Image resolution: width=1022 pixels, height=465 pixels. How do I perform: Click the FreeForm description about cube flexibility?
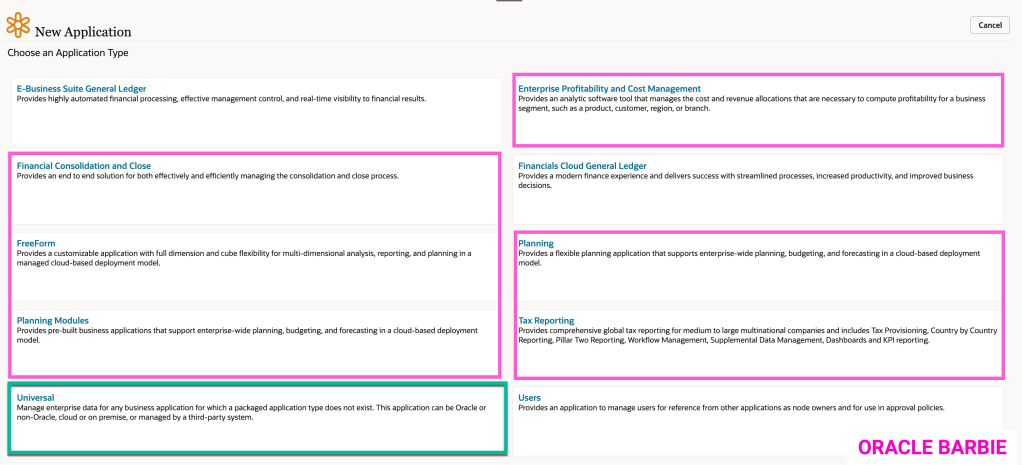[244, 258]
